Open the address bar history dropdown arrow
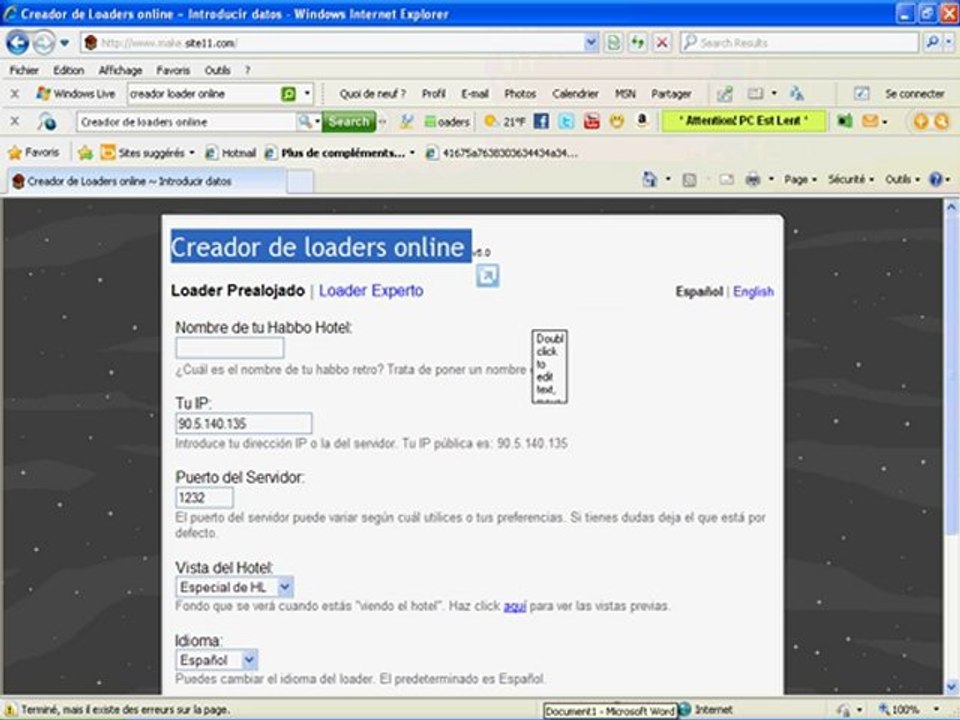Viewport: 960px width, 720px height. point(591,42)
